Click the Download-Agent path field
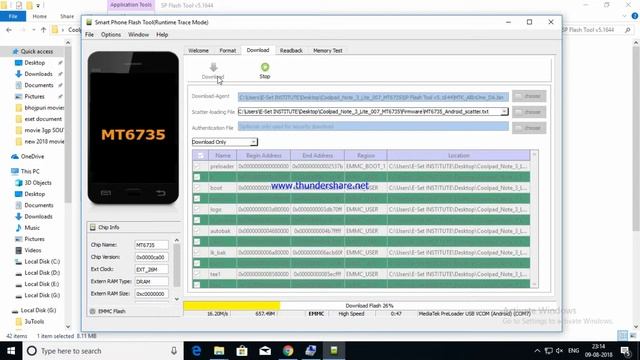Screen dimensions: 640x360 pyautogui.click(x=373, y=97)
